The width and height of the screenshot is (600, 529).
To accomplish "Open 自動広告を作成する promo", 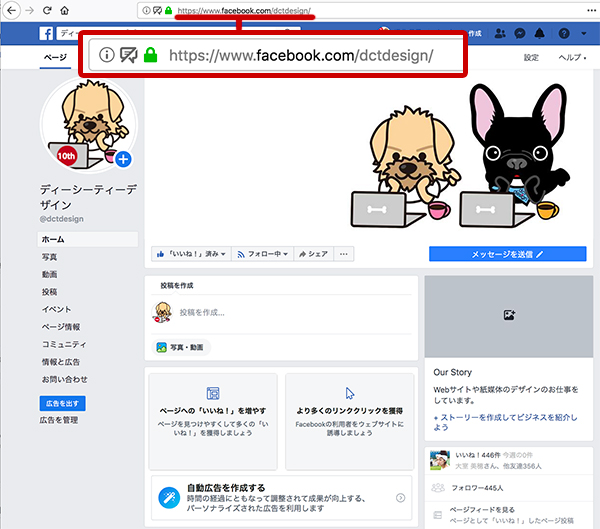I will click(282, 498).
